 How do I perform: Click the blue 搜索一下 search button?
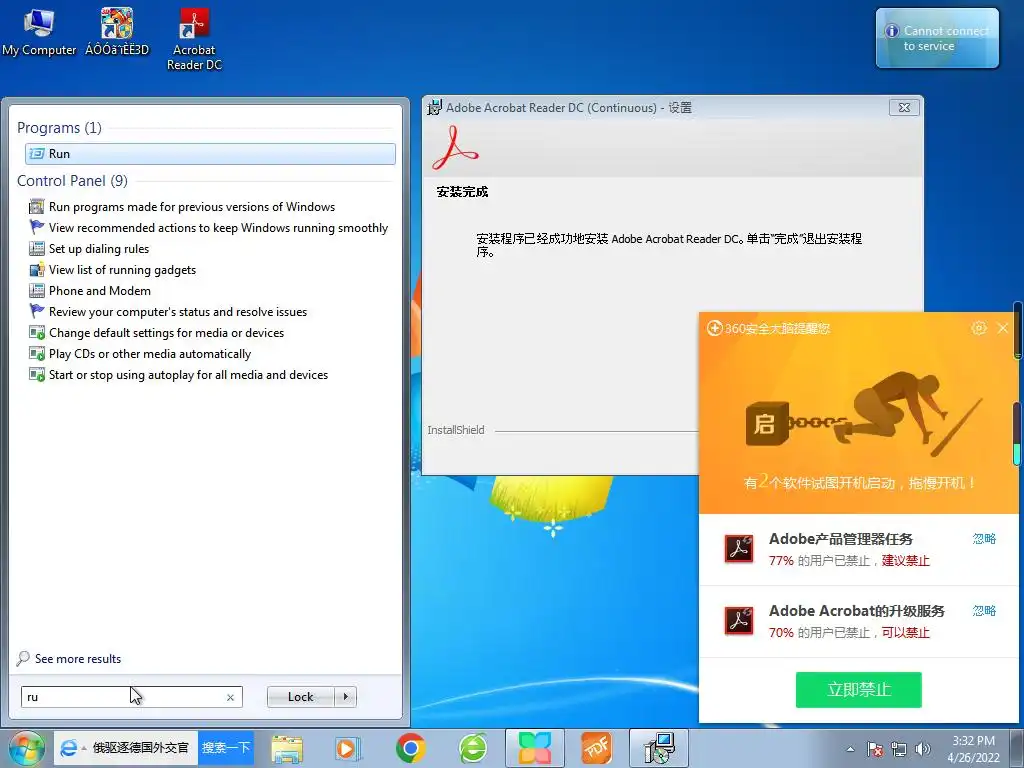(225, 748)
